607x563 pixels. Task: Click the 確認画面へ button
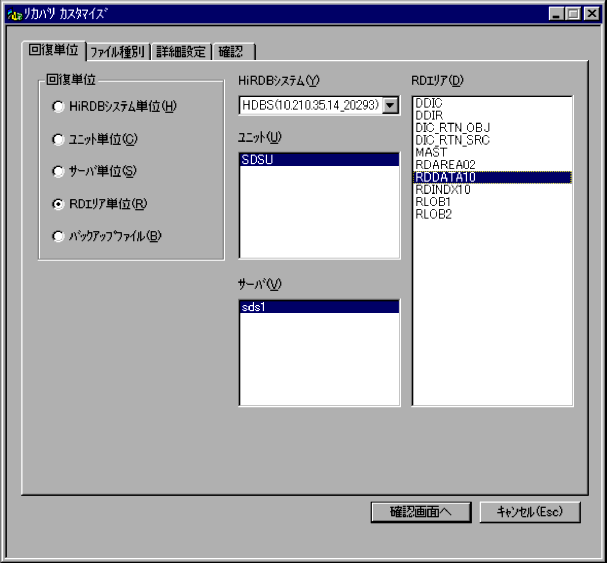421,512
